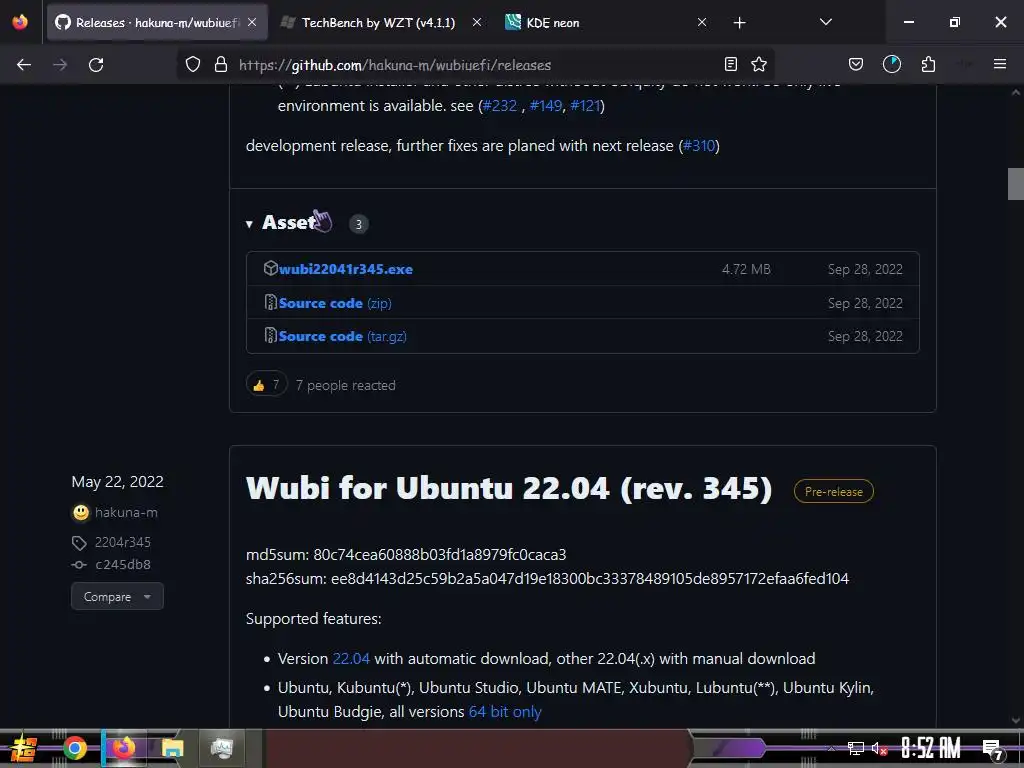Open Chrome from the taskbar
The height and width of the screenshot is (768, 1024).
point(74,748)
